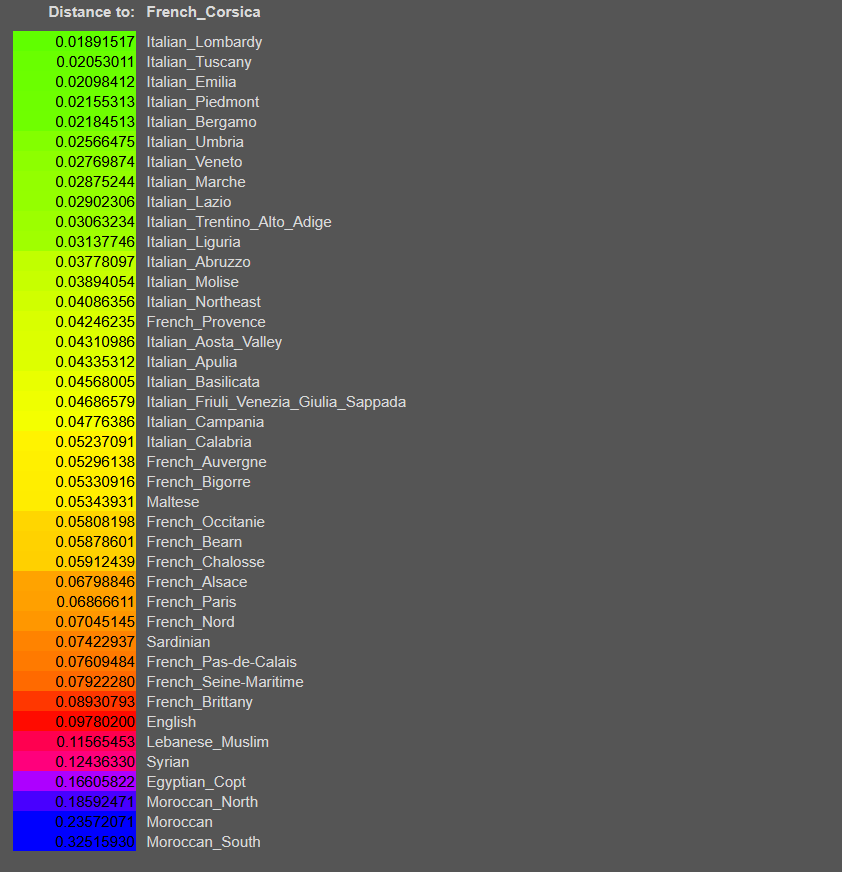Click the Italian_Aosta_Valley entry

pyautogui.click(x=214, y=343)
